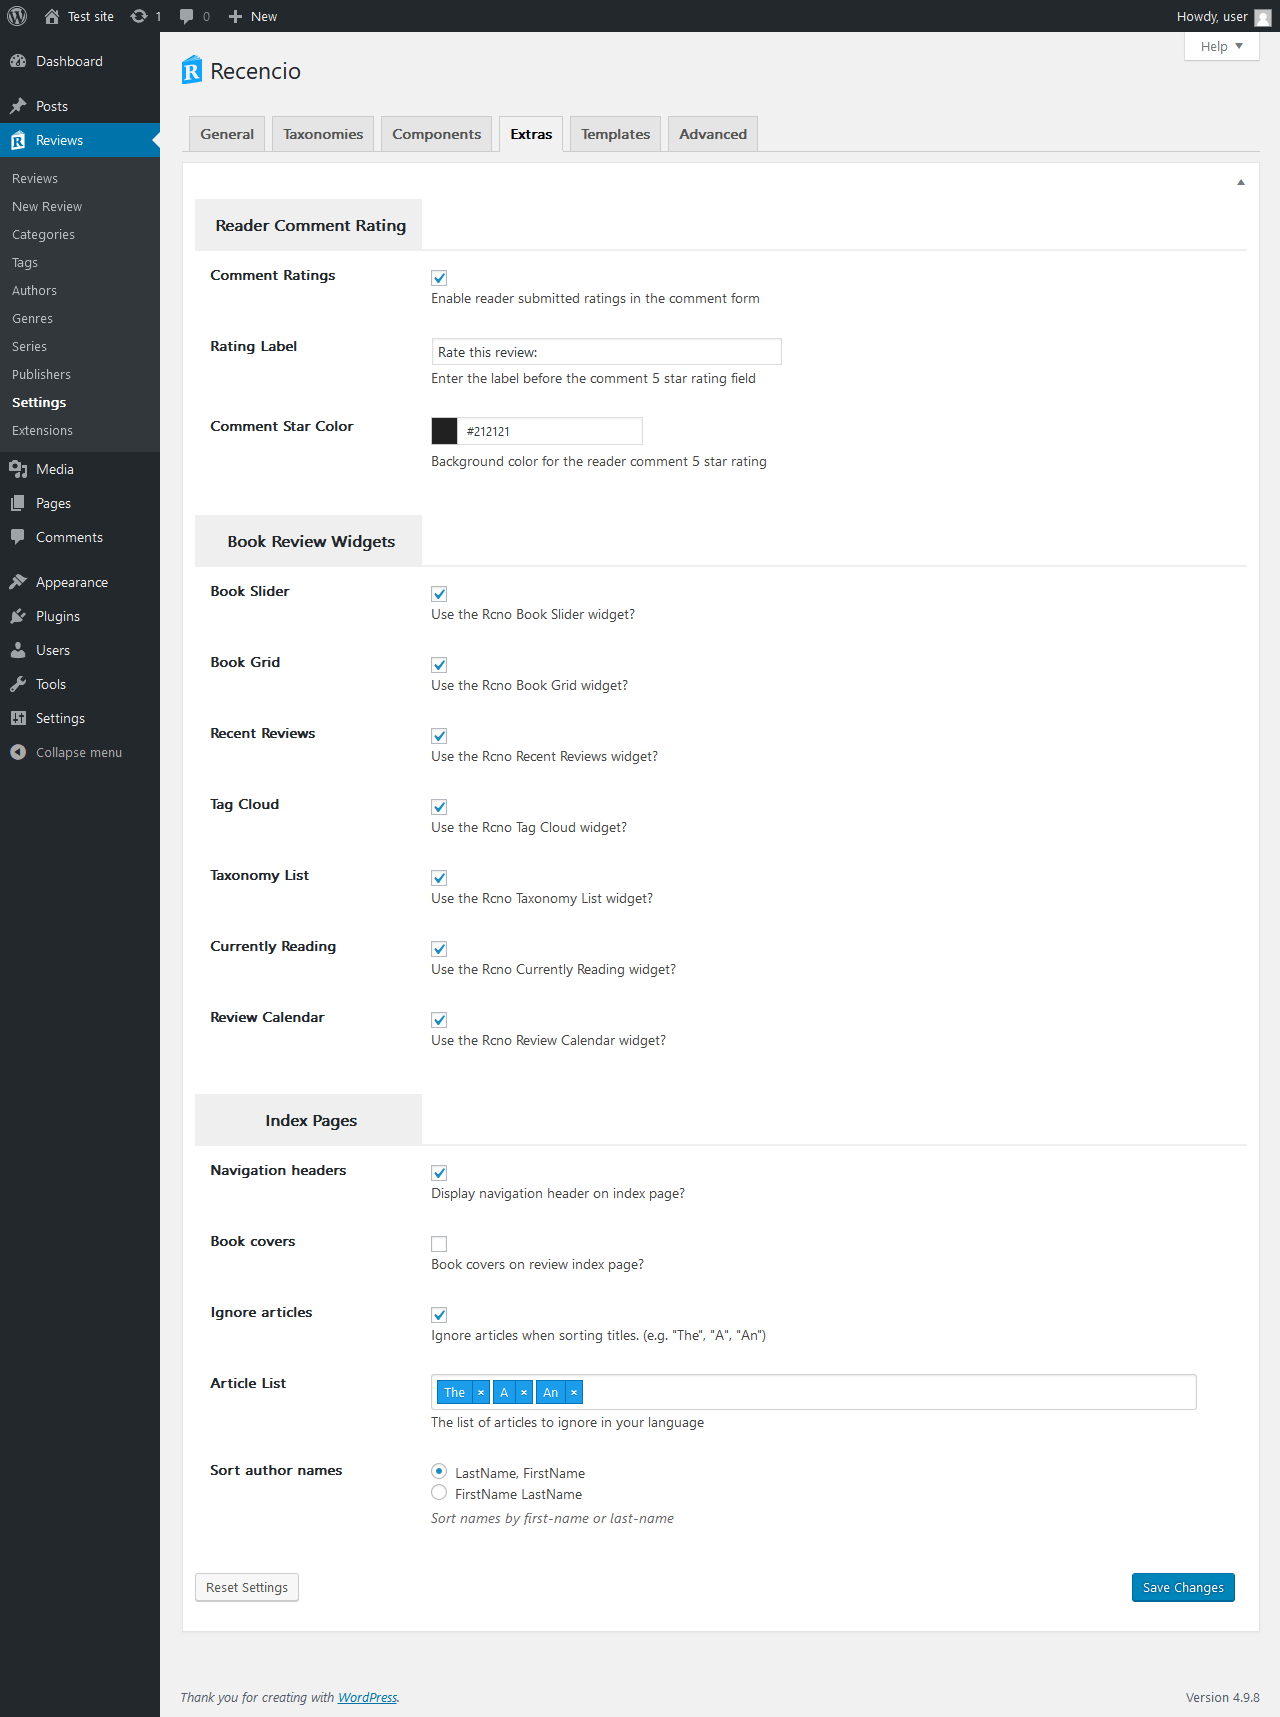Image resolution: width=1280 pixels, height=1717 pixels.
Task: Click the Media icon in sidebar
Action: click(x=18, y=469)
